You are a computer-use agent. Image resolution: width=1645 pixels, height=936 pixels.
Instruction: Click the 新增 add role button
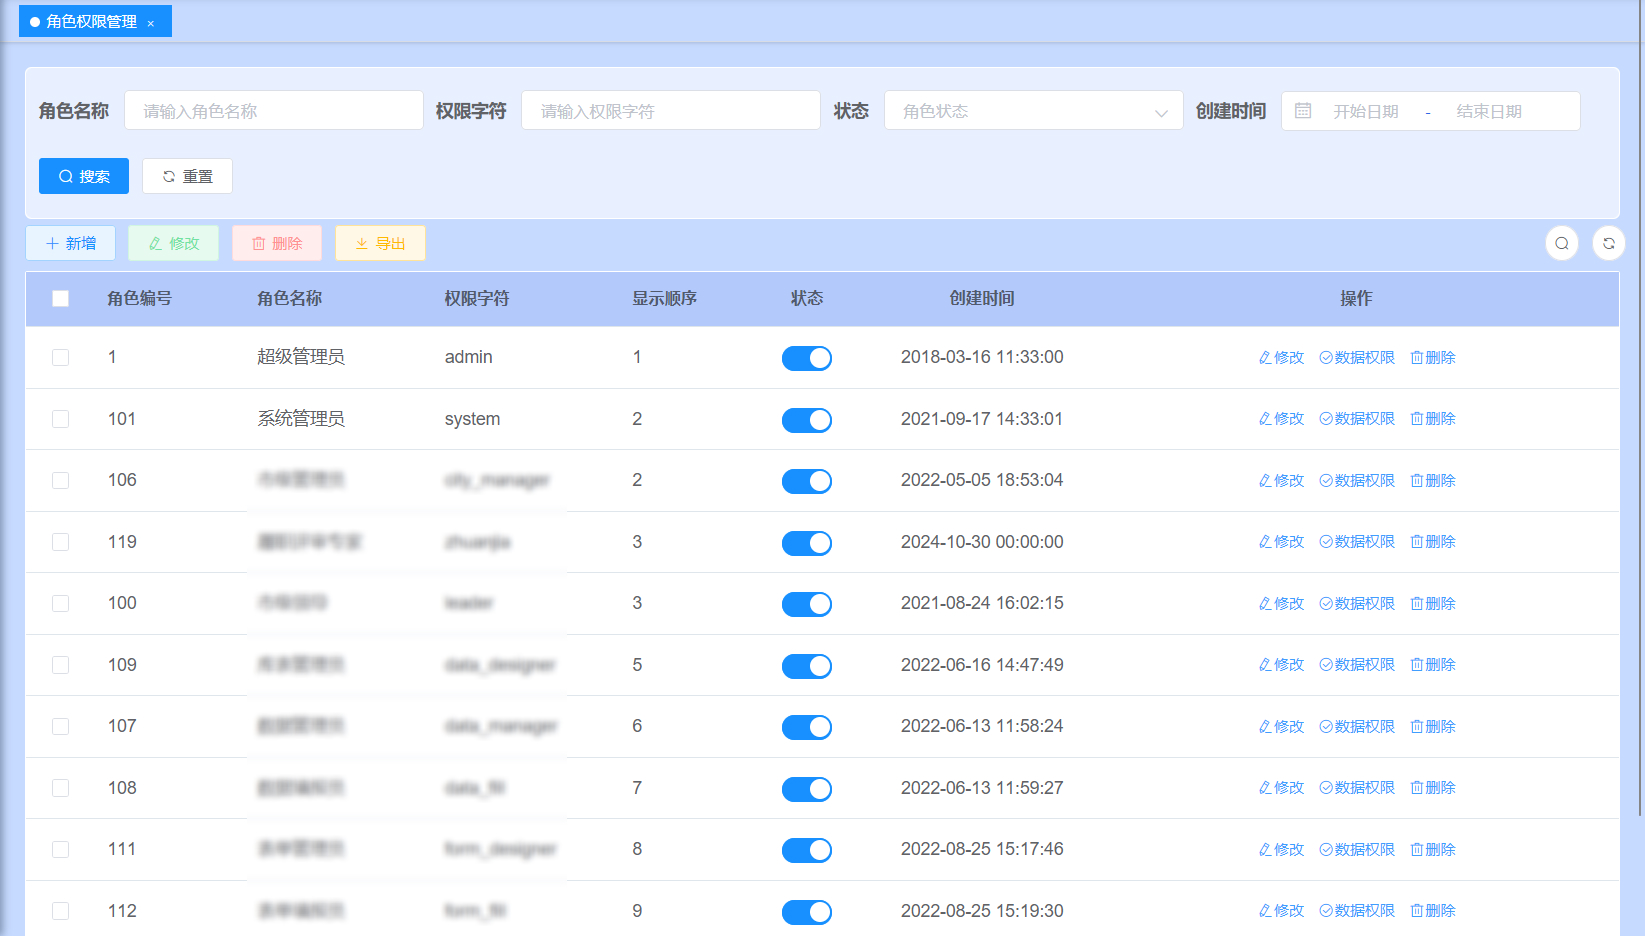pos(71,243)
